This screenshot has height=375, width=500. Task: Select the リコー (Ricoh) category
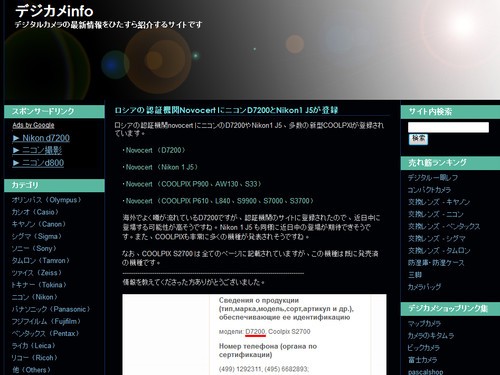click(x=35, y=358)
